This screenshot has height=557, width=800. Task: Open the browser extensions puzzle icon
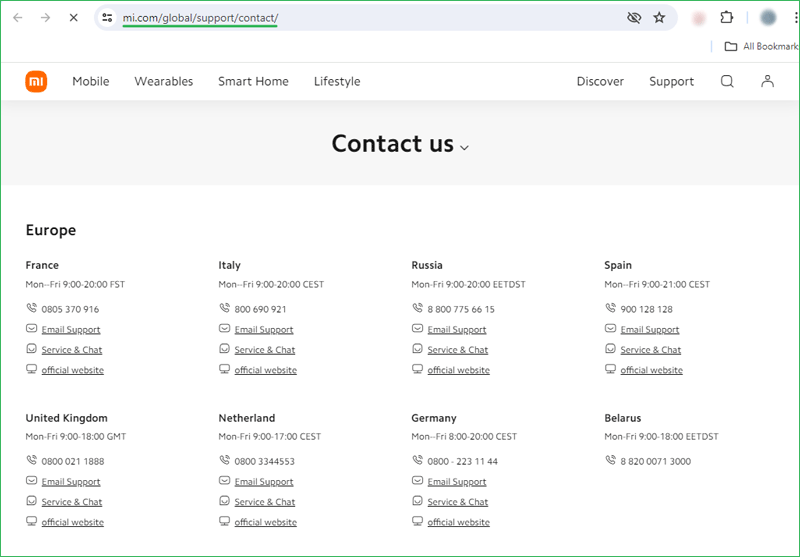click(x=727, y=18)
